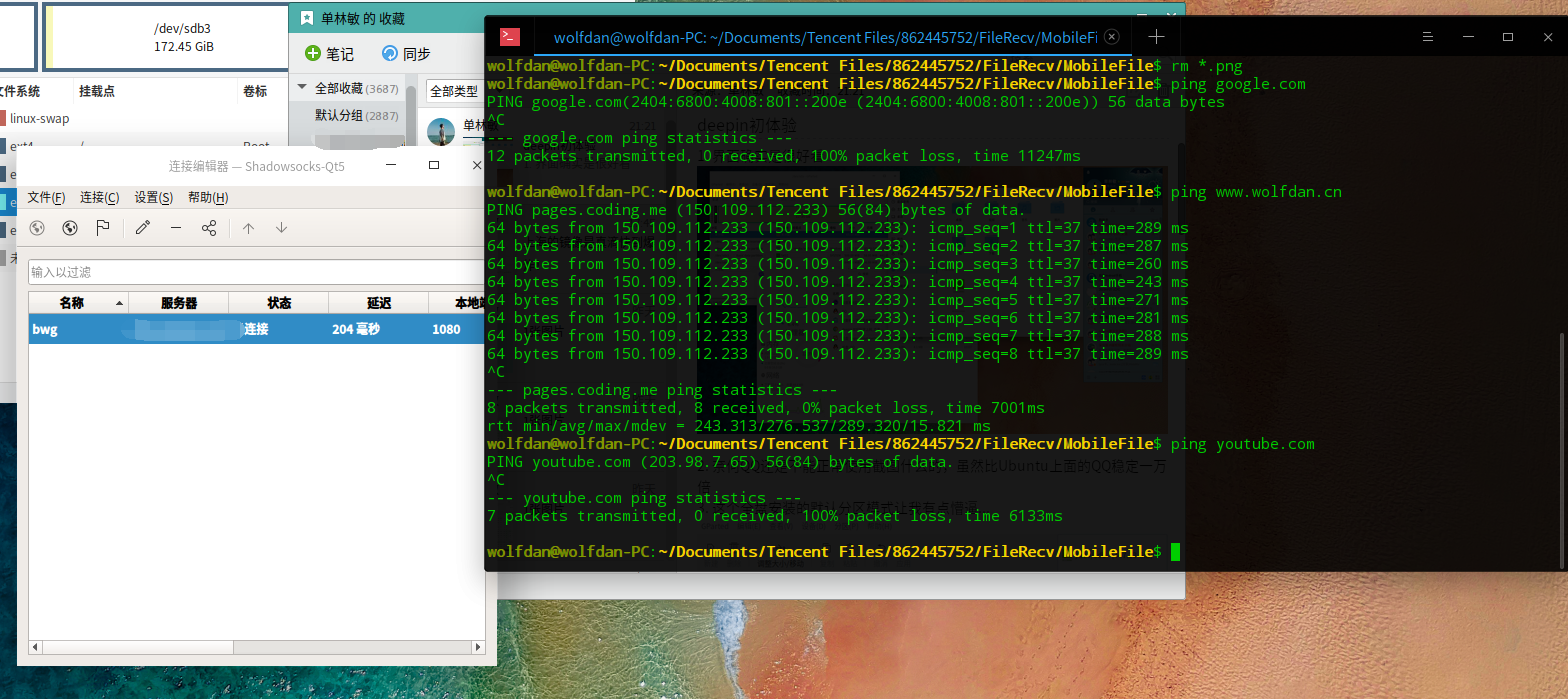Open the terminal hamburger menu
Viewport: 1568px width, 699px height.
click(1428, 37)
